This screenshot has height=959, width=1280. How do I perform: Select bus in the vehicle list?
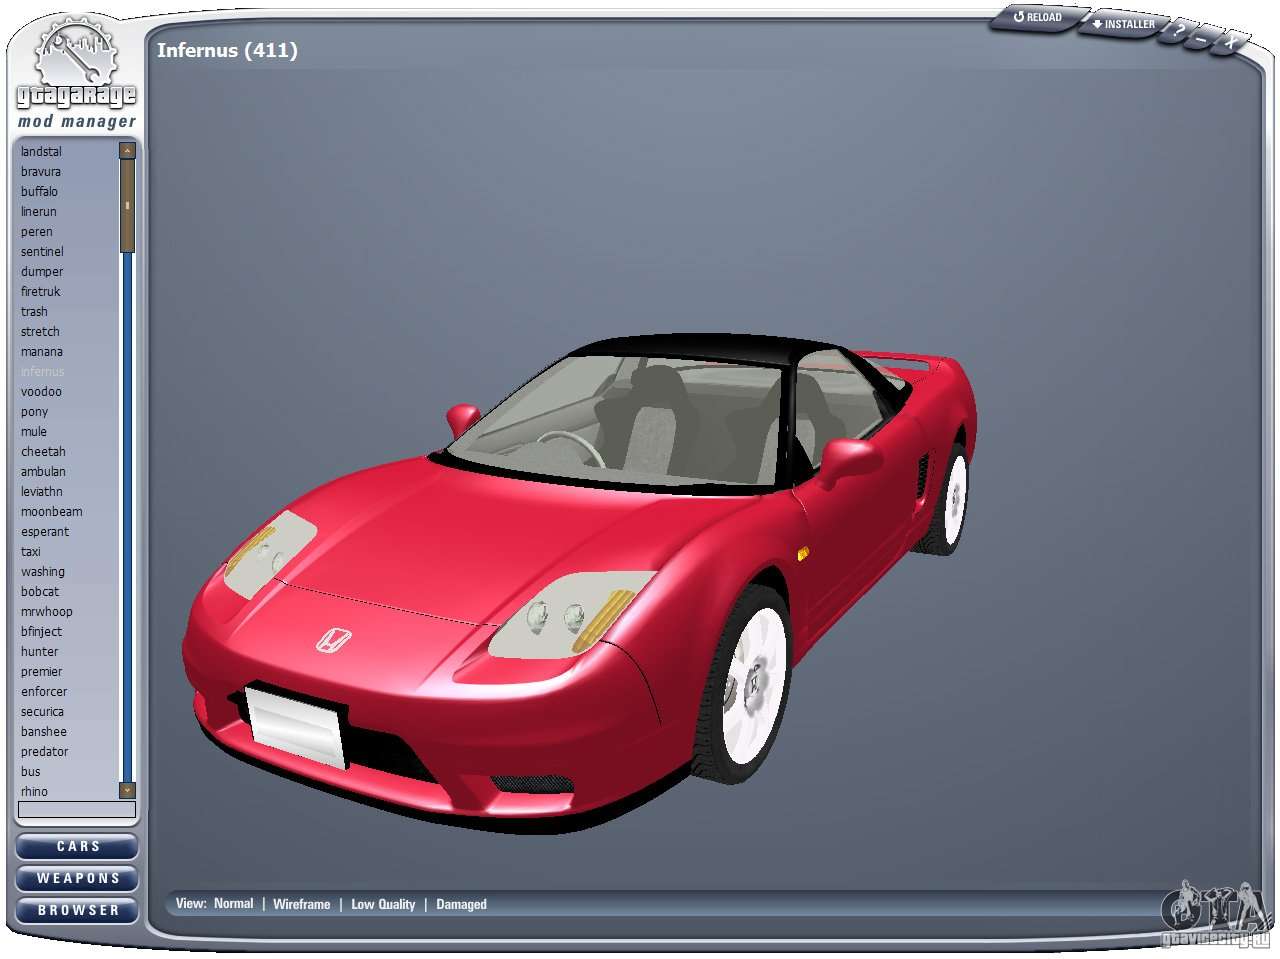[x=31, y=772]
